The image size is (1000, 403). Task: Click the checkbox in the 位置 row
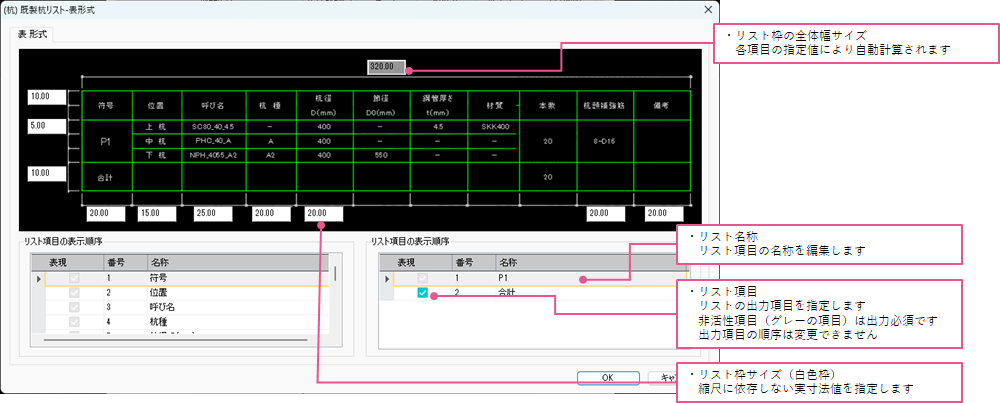coord(74,293)
